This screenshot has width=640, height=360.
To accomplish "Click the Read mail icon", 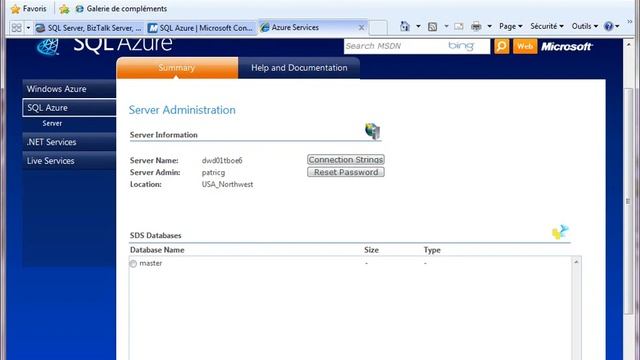I will click(458, 27).
